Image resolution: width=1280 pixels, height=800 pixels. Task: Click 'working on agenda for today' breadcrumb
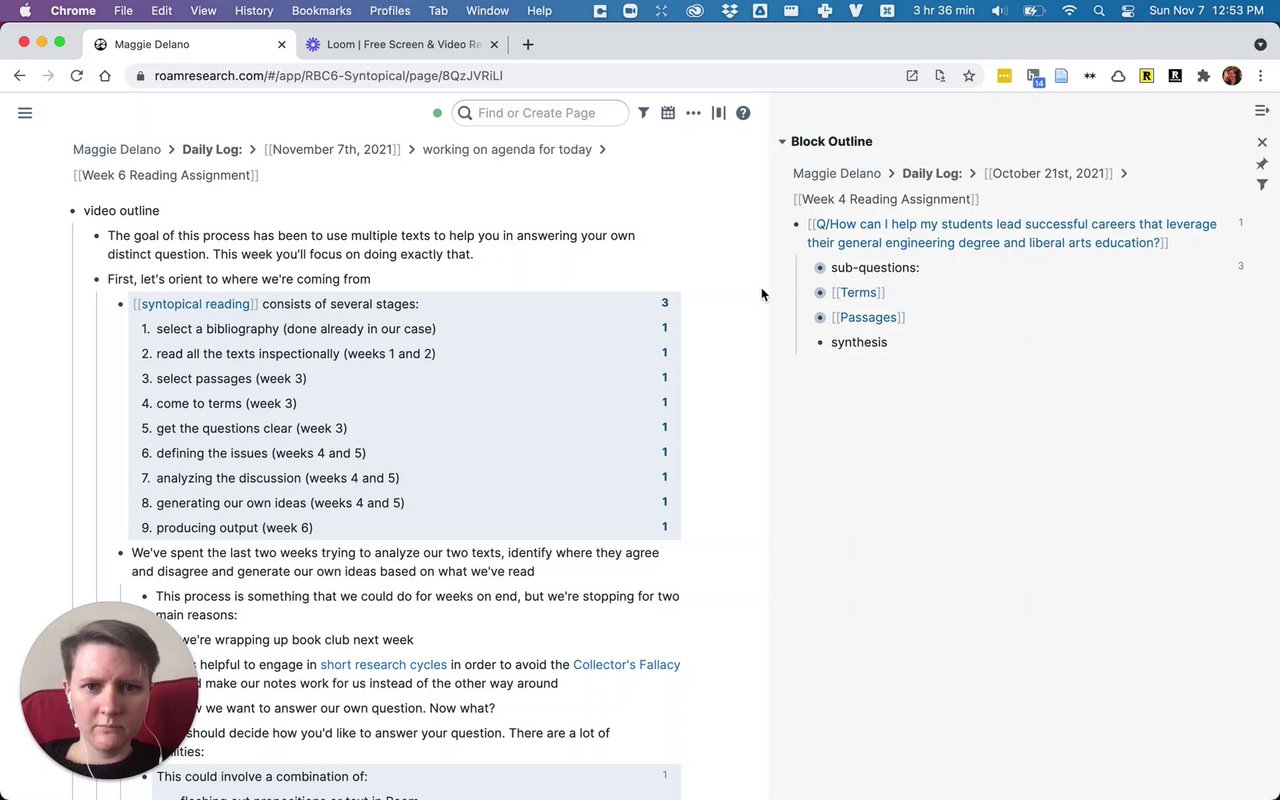(x=507, y=150)
